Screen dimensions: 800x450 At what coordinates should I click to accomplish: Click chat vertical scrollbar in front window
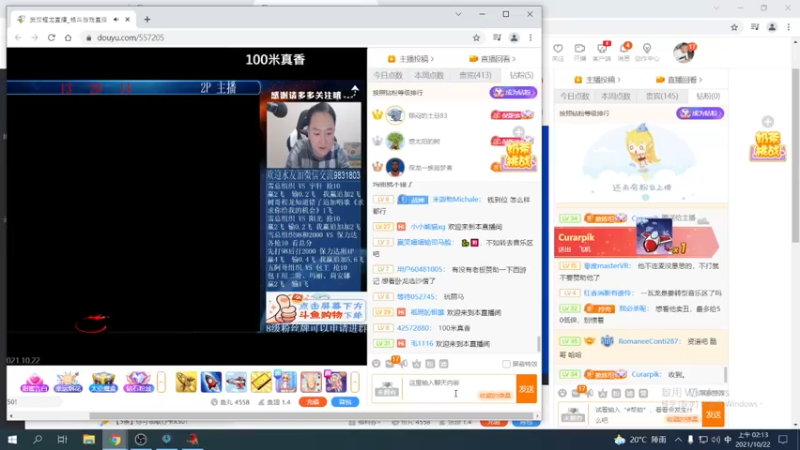(x=538, y=343)
